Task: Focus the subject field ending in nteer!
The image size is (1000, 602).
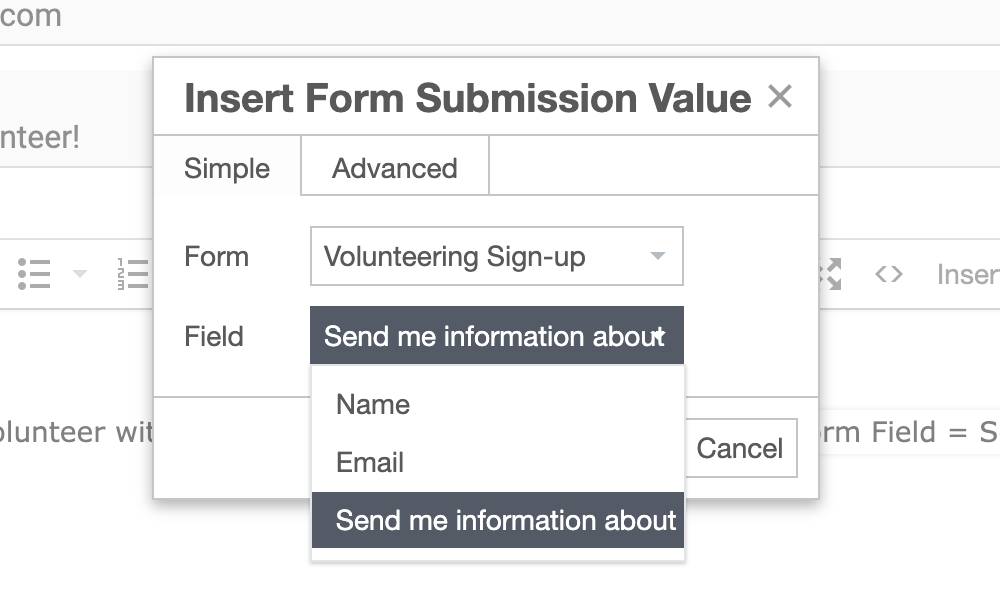Action: [40, 137]
